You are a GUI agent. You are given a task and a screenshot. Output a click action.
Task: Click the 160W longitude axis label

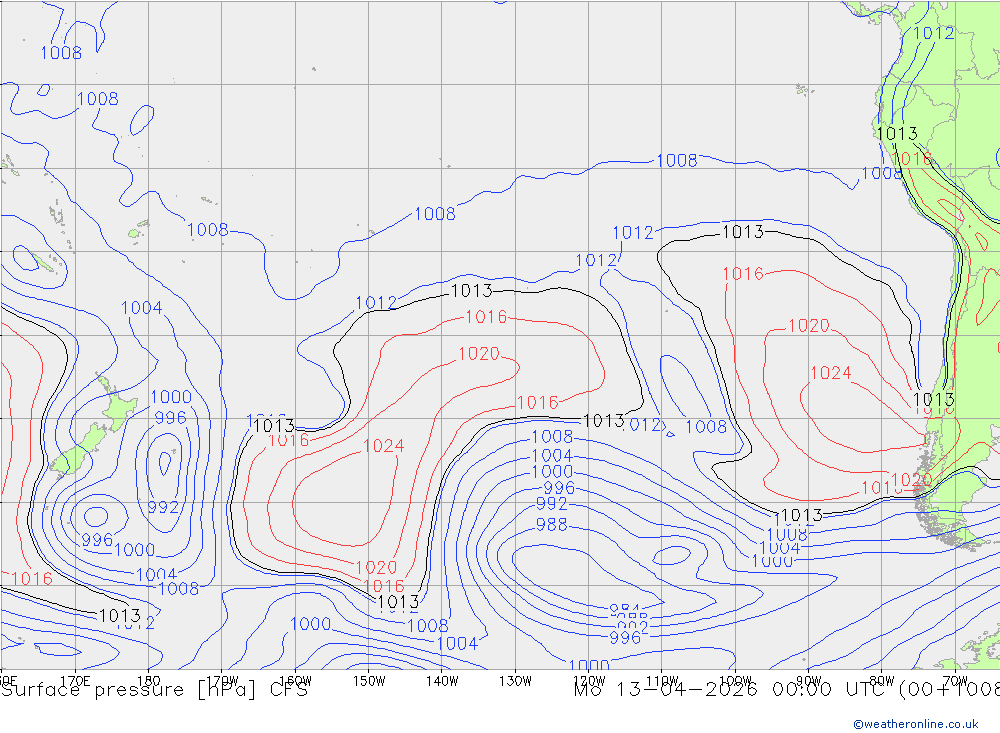(x=295, y=681)
